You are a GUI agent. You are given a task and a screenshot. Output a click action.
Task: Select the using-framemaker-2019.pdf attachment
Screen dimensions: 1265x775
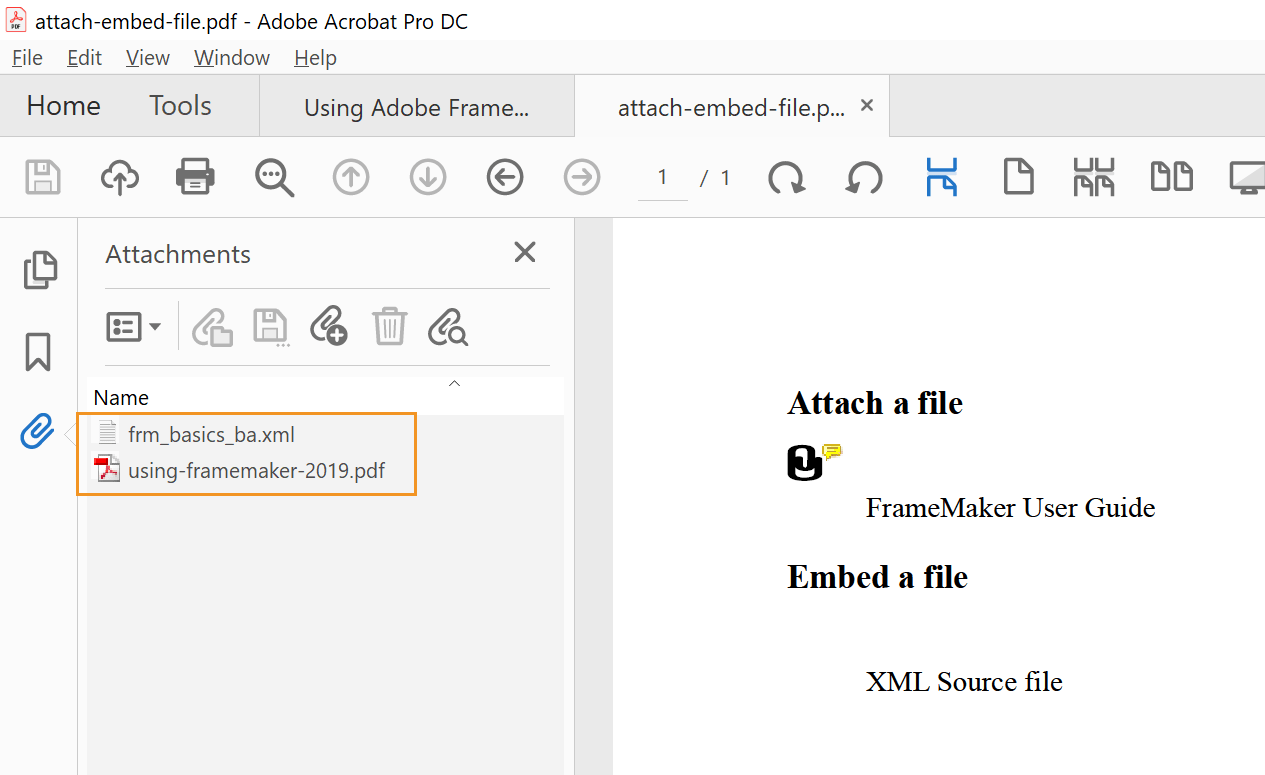(255, 470)
